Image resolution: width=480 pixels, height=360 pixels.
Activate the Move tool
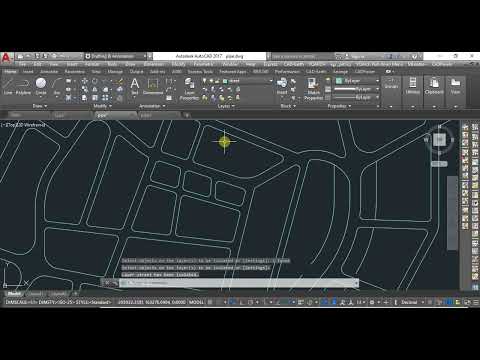[85, 81]
